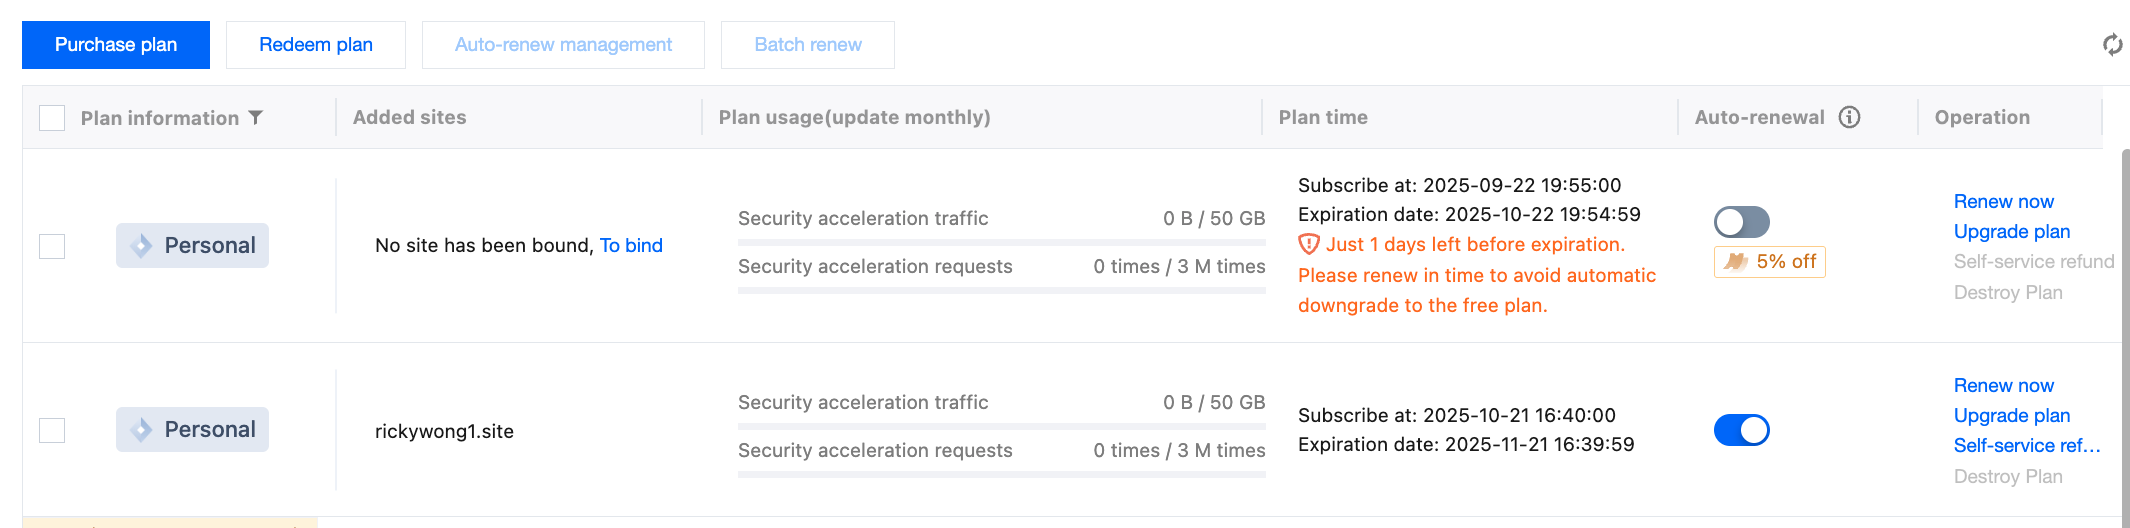2130x528 pixels.
Task: Click the Purchase plan button
Action: (x=116, y=45)
